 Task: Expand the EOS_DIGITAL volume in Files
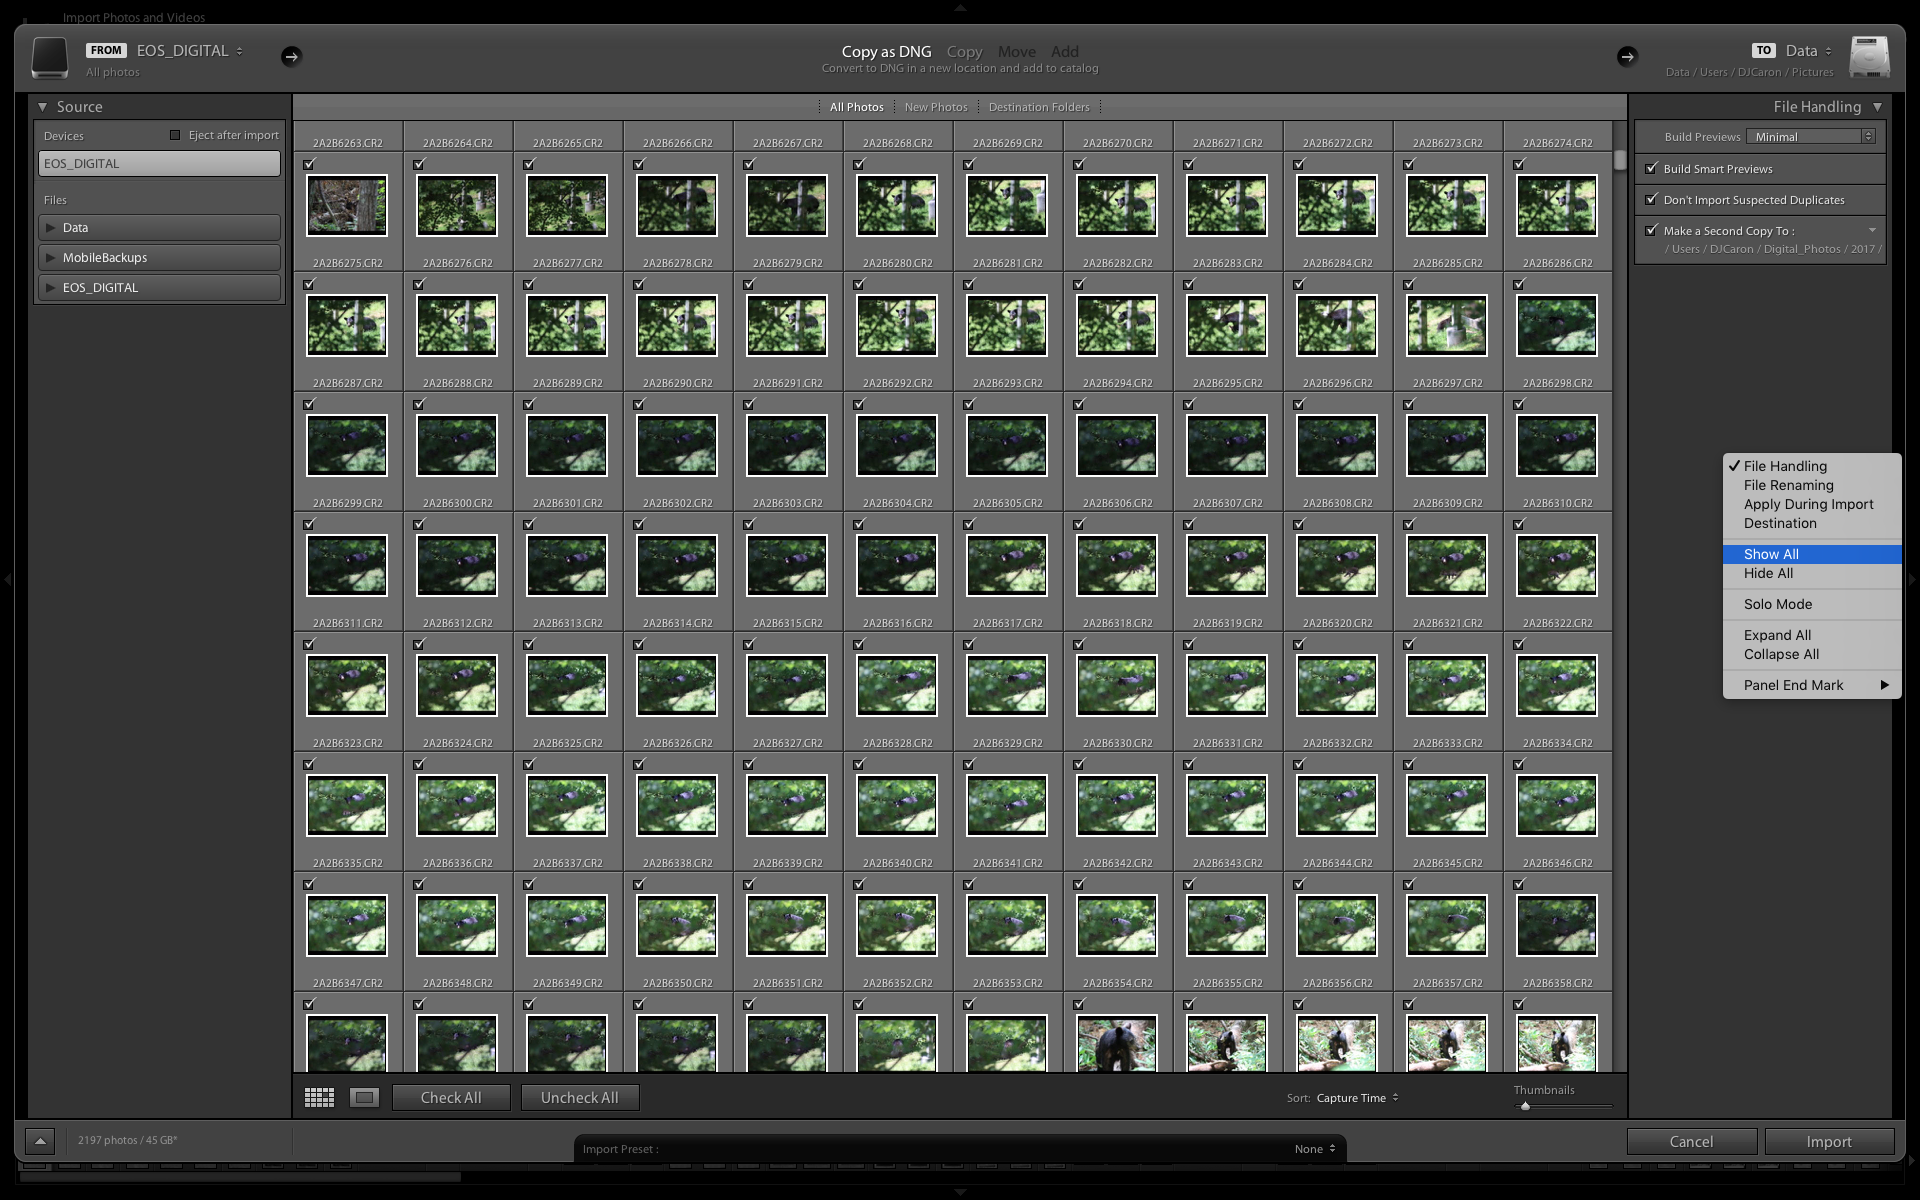[50, 288]
